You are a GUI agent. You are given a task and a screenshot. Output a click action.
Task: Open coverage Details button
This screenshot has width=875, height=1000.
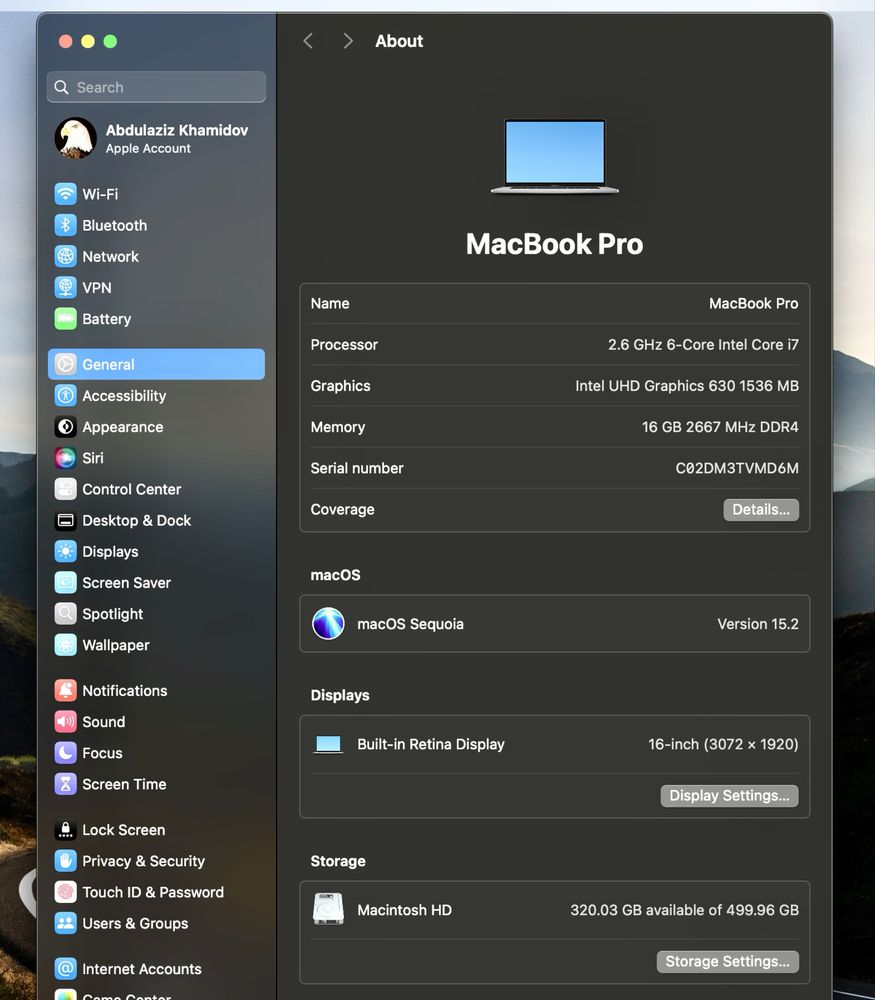[761, 510]
